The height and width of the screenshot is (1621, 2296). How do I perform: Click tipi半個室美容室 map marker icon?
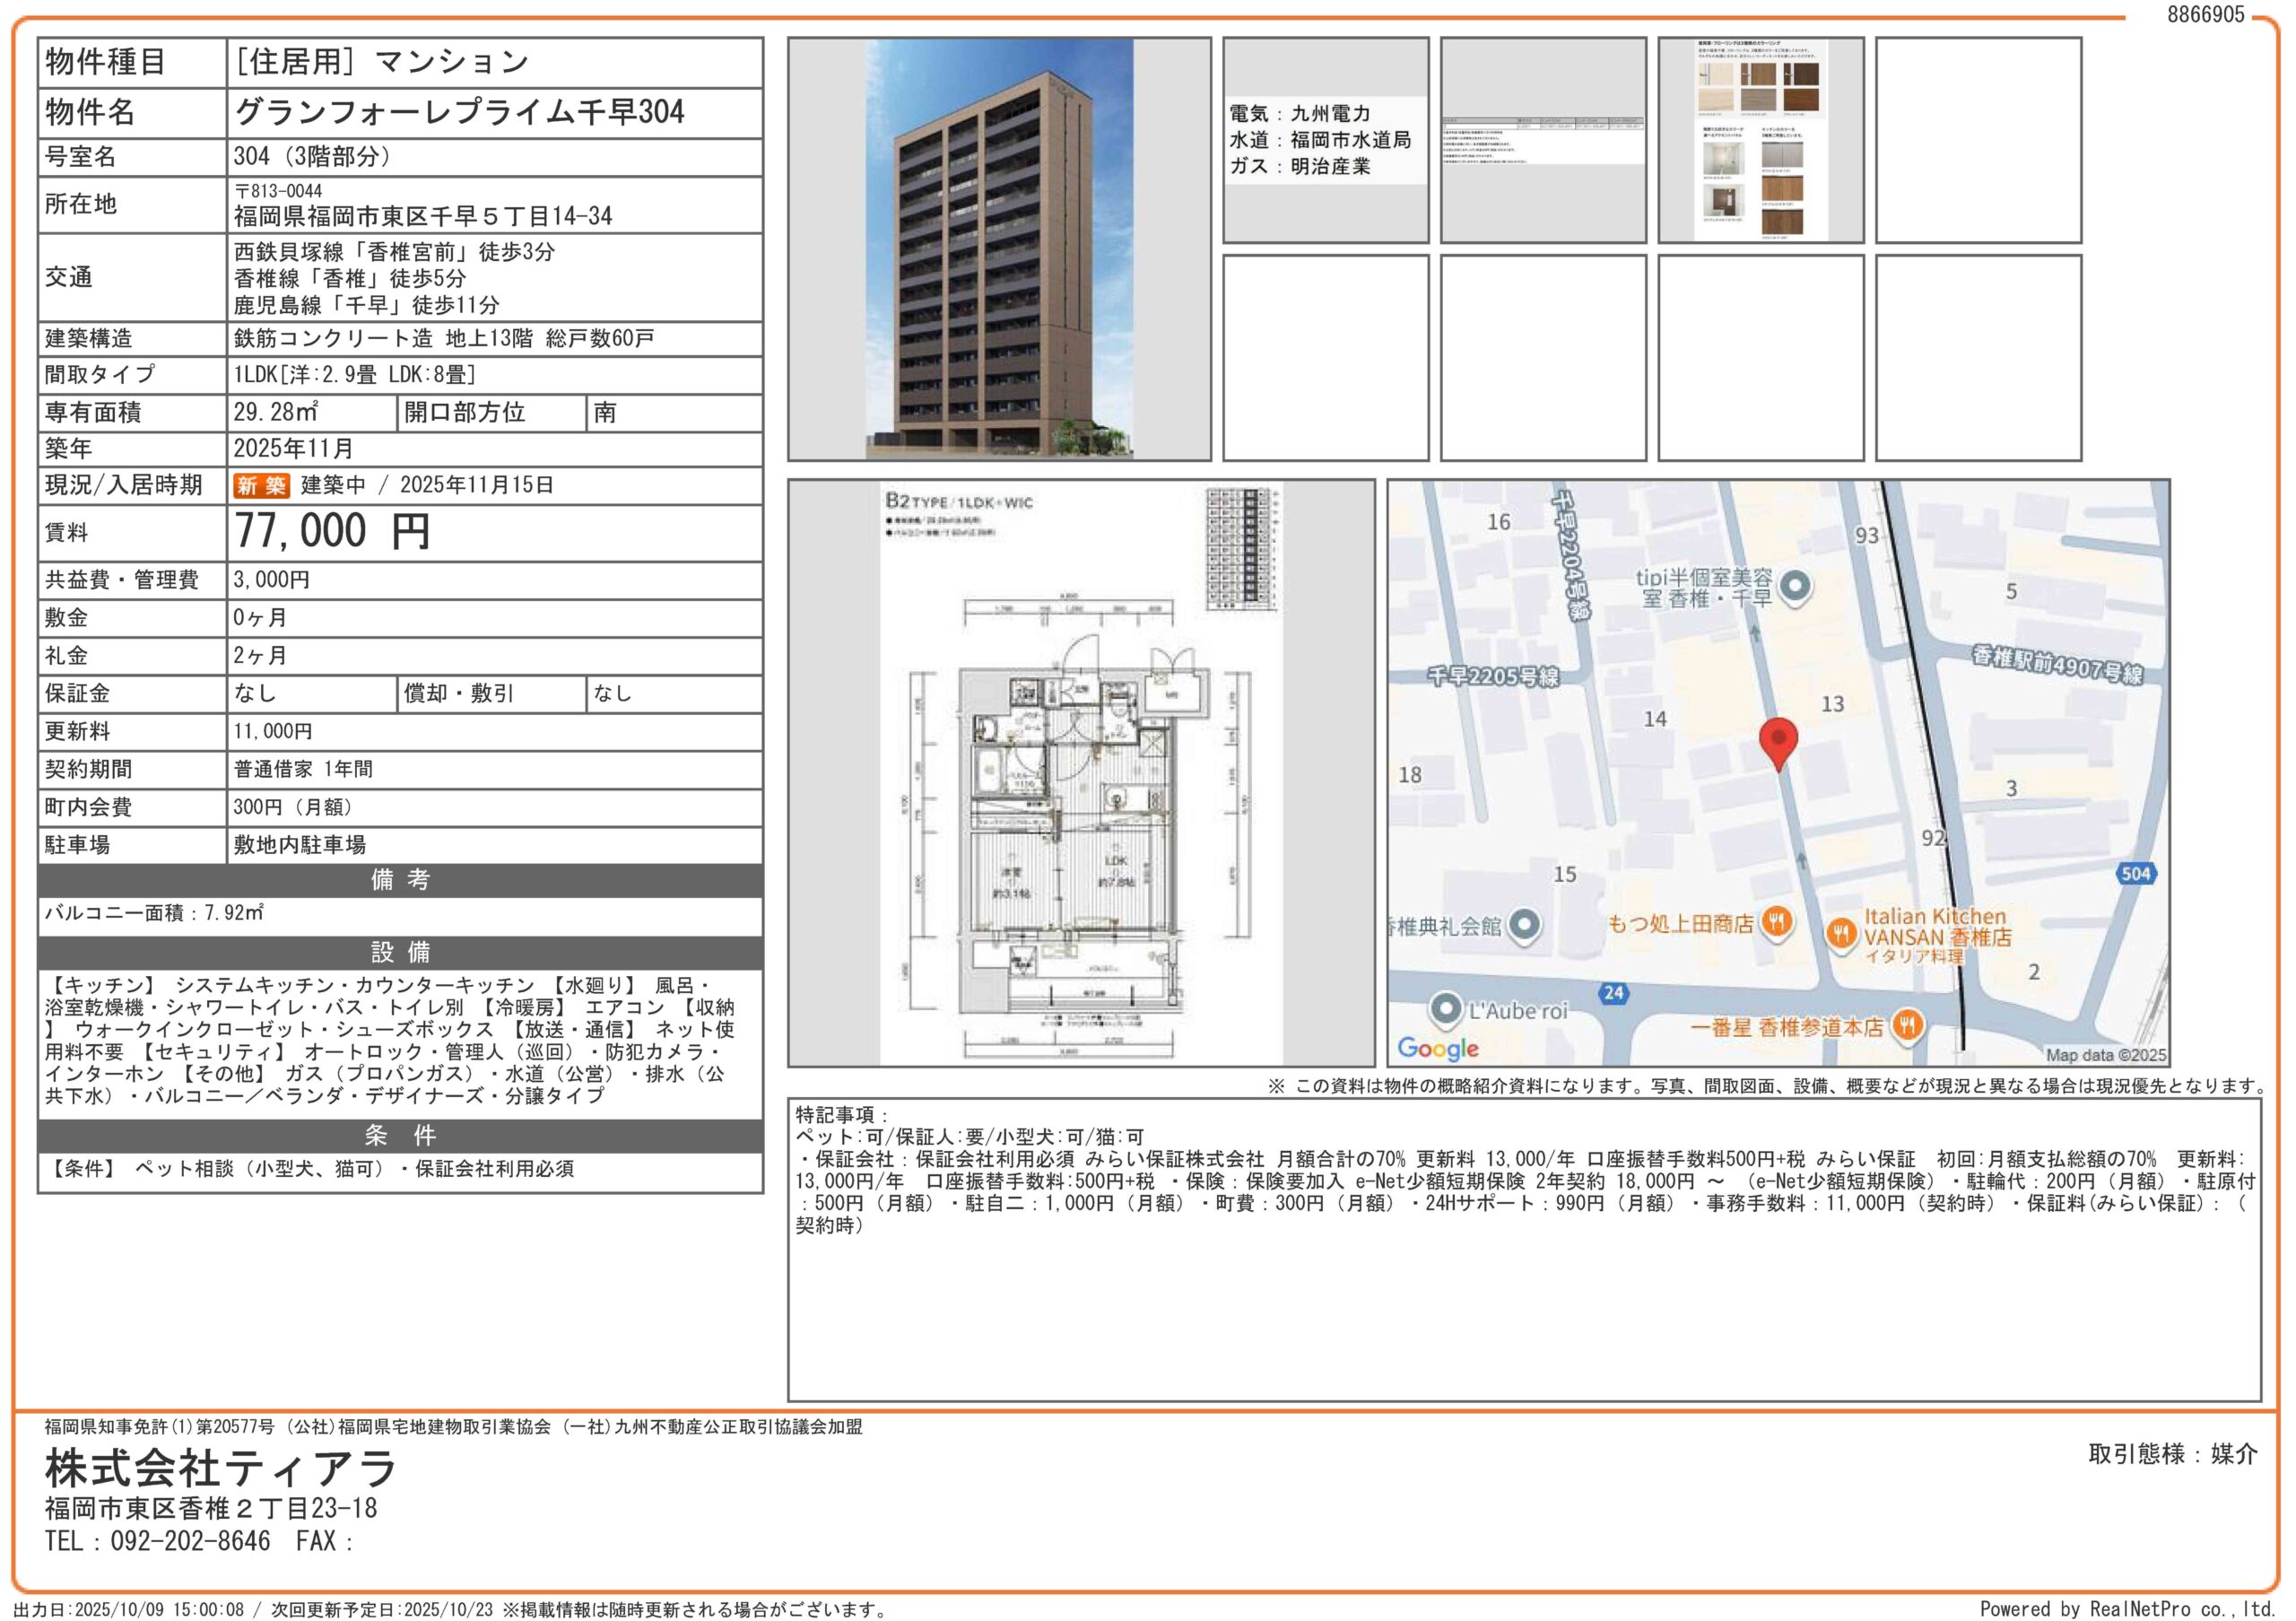click(1796, 586)
